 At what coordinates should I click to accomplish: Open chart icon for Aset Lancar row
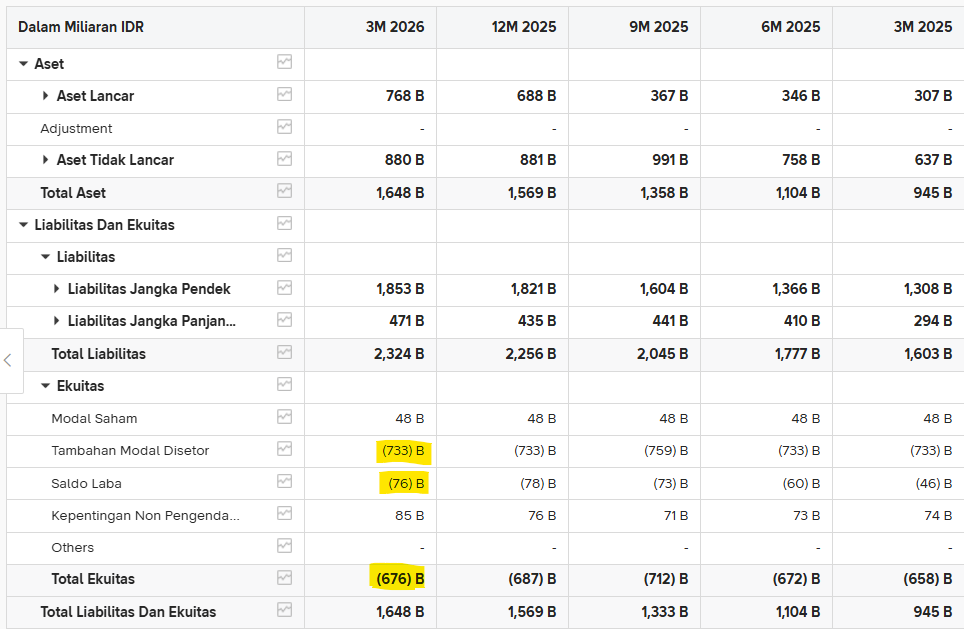tap(284, 94)
